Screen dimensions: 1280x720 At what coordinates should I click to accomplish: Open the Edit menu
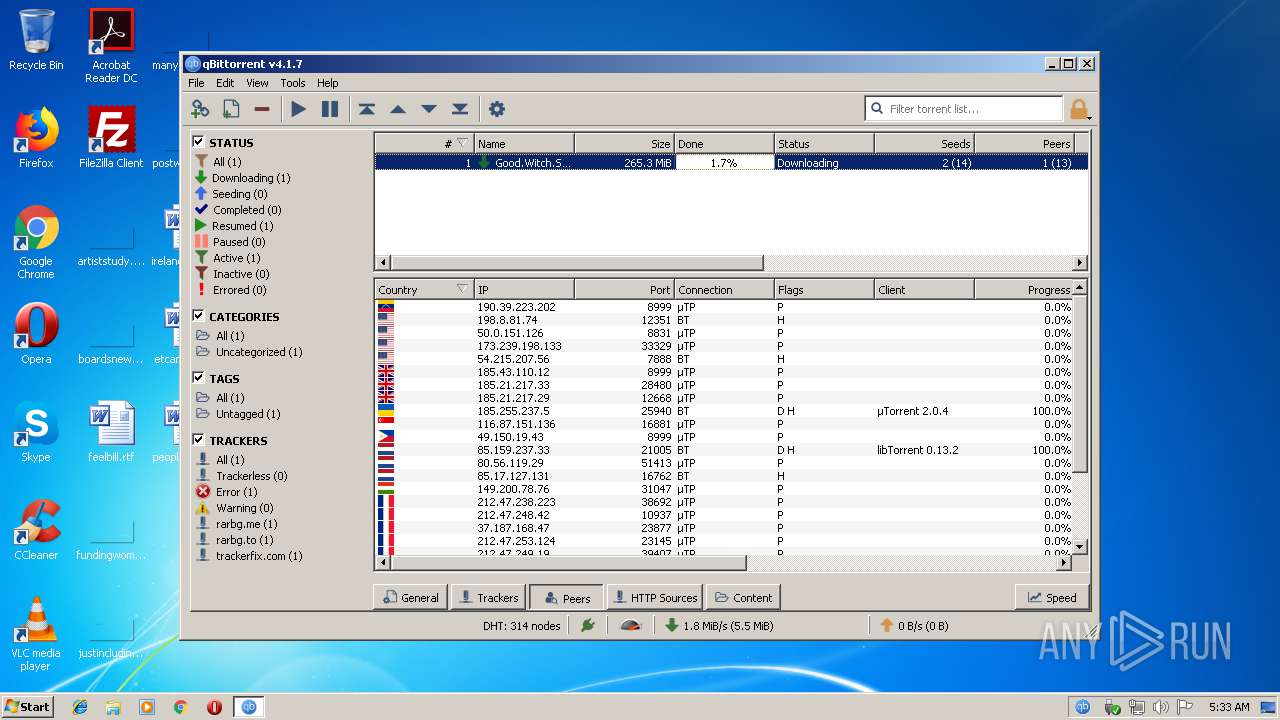pyautogui.click(x=225, y=83)
